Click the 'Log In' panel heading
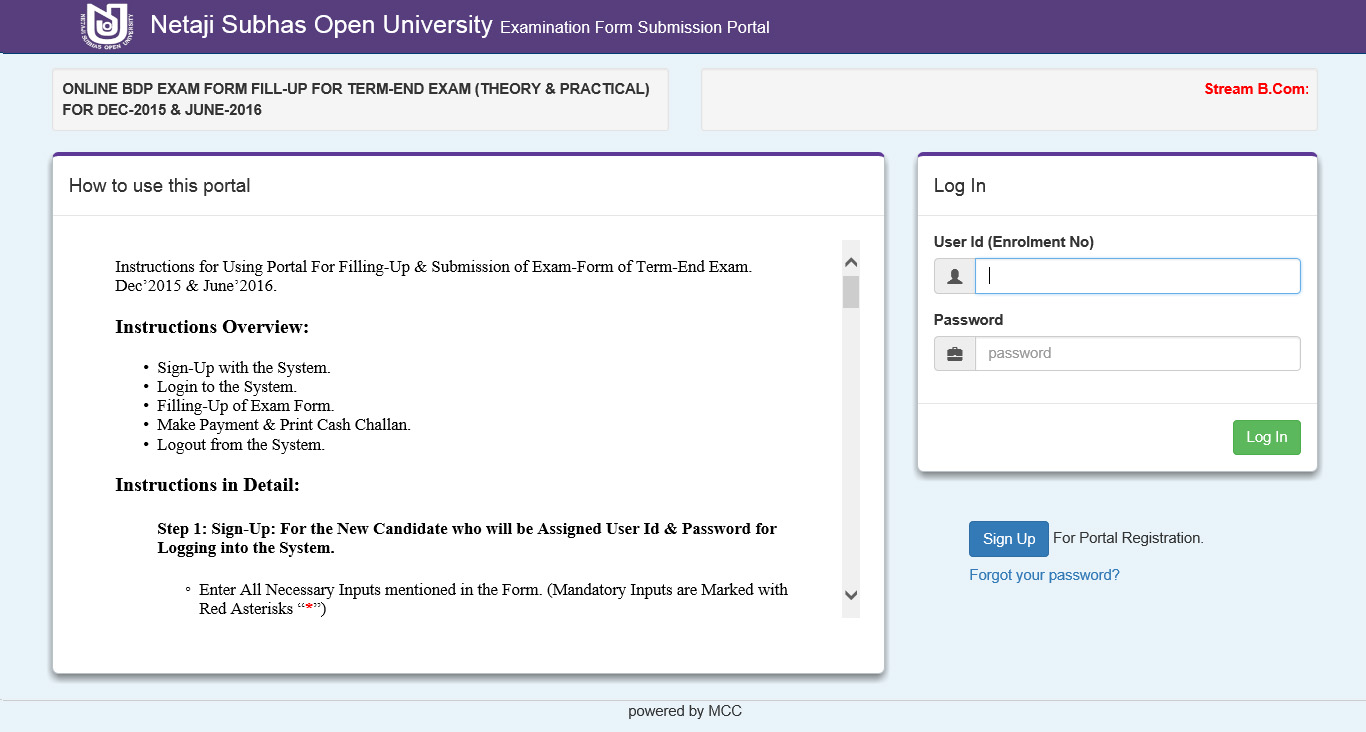 (959, 186)
